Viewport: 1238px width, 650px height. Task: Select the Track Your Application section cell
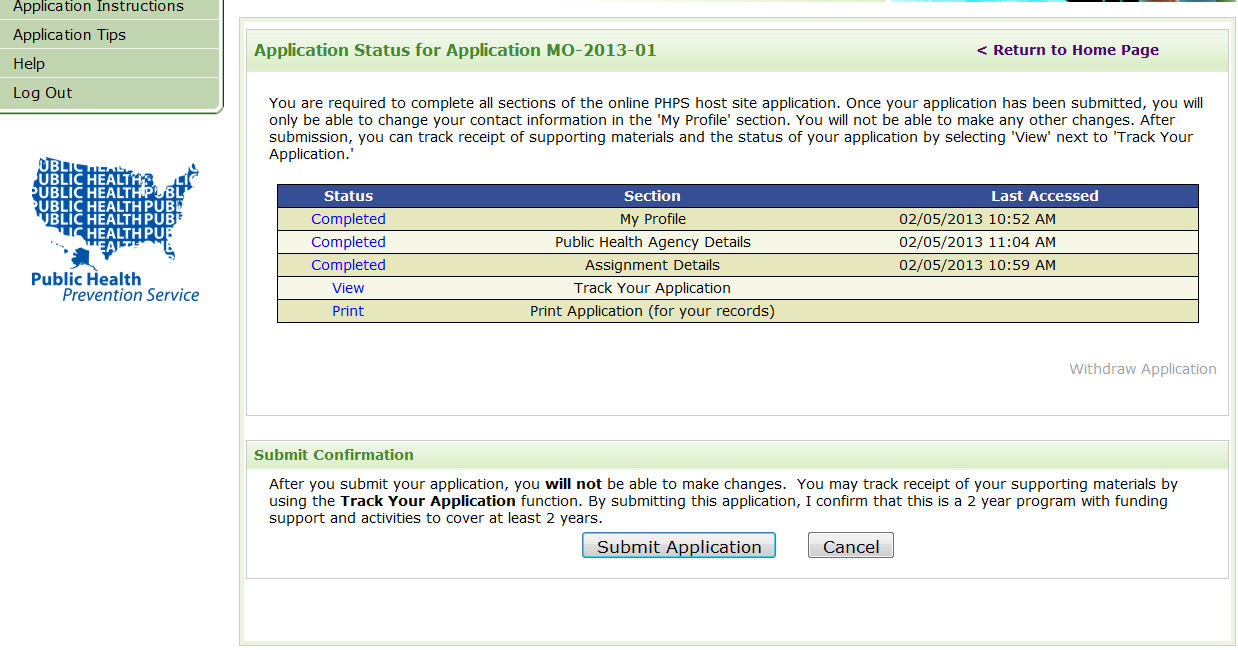click(652, 288)
